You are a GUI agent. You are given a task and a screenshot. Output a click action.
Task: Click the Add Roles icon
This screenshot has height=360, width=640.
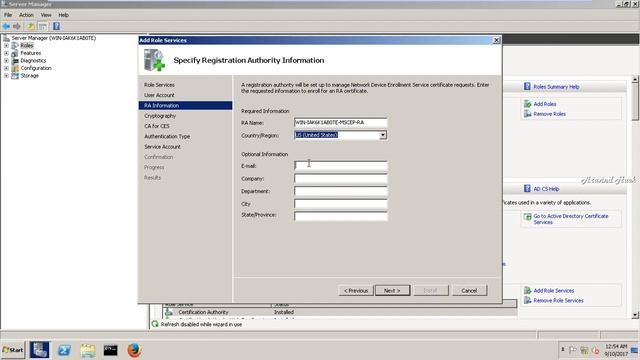click(527, 104)
